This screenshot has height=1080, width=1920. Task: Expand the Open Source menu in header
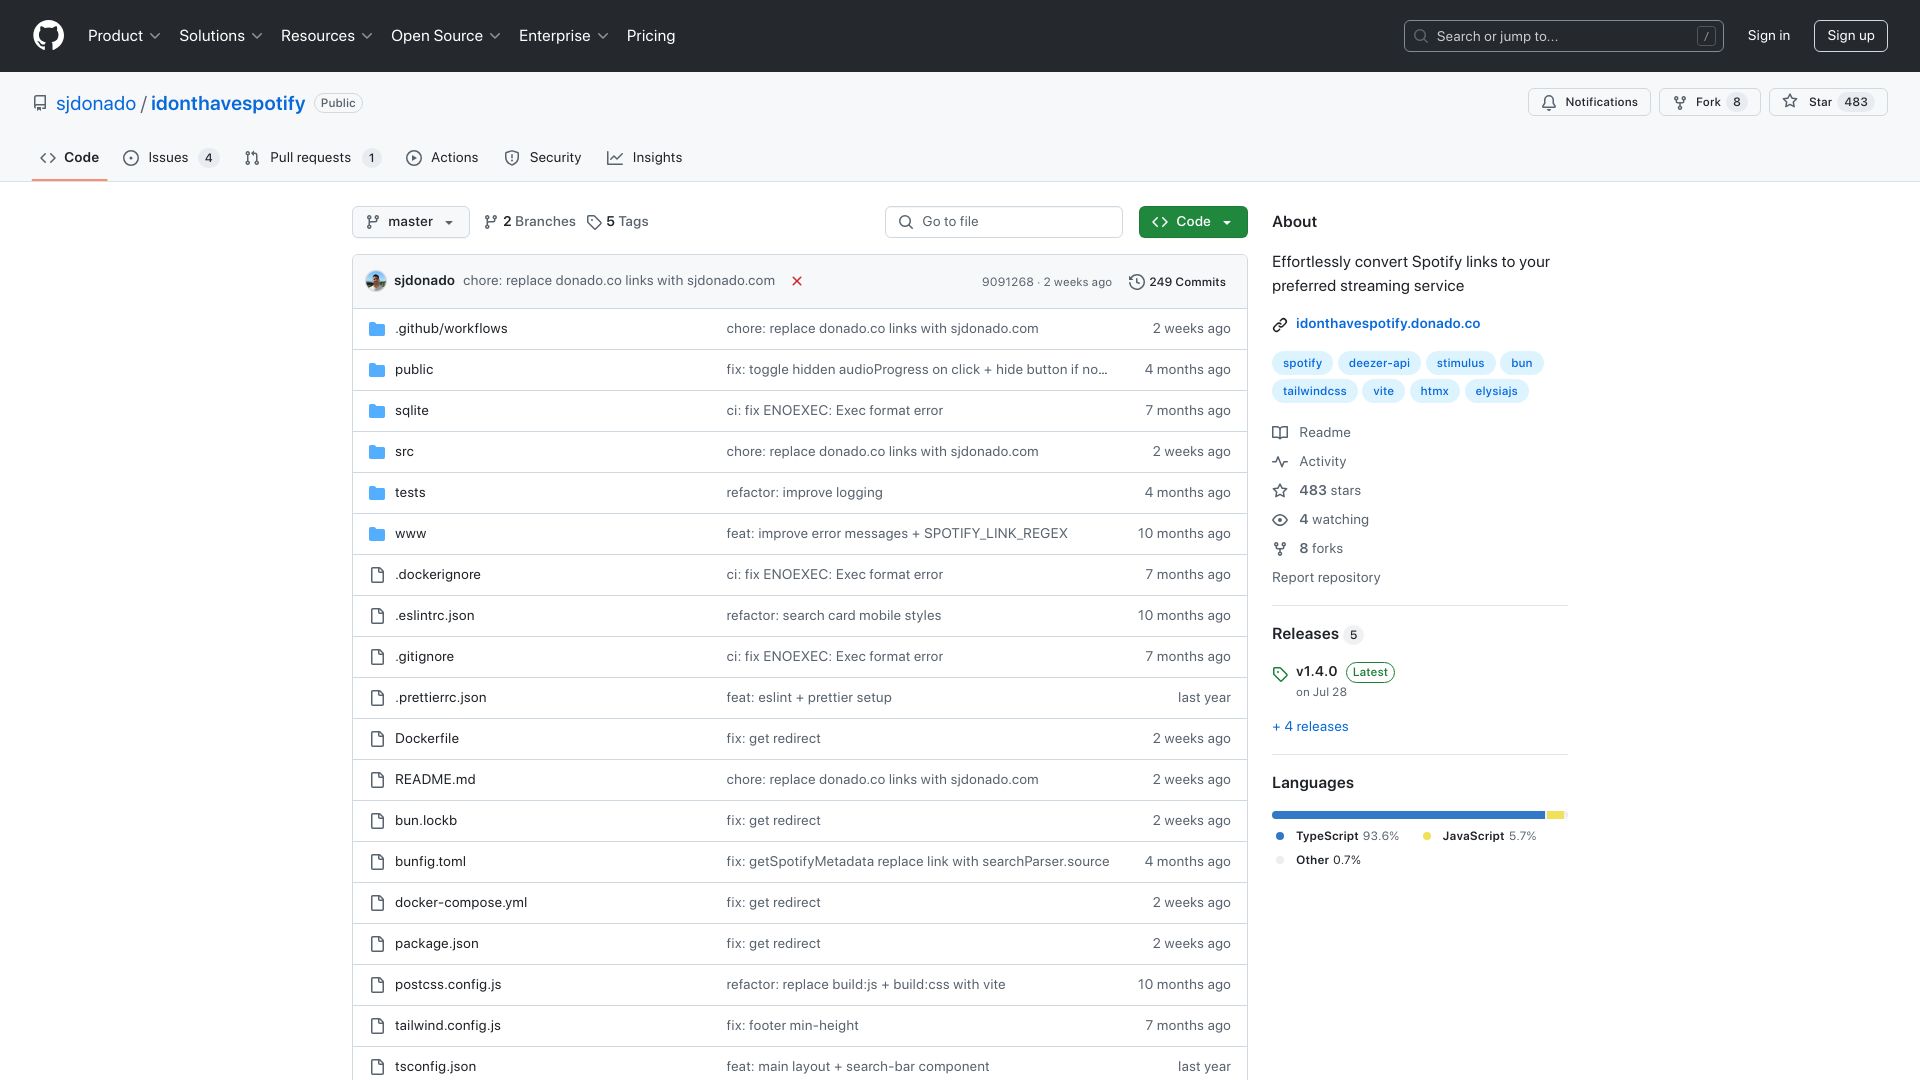[x=446, y=36]
